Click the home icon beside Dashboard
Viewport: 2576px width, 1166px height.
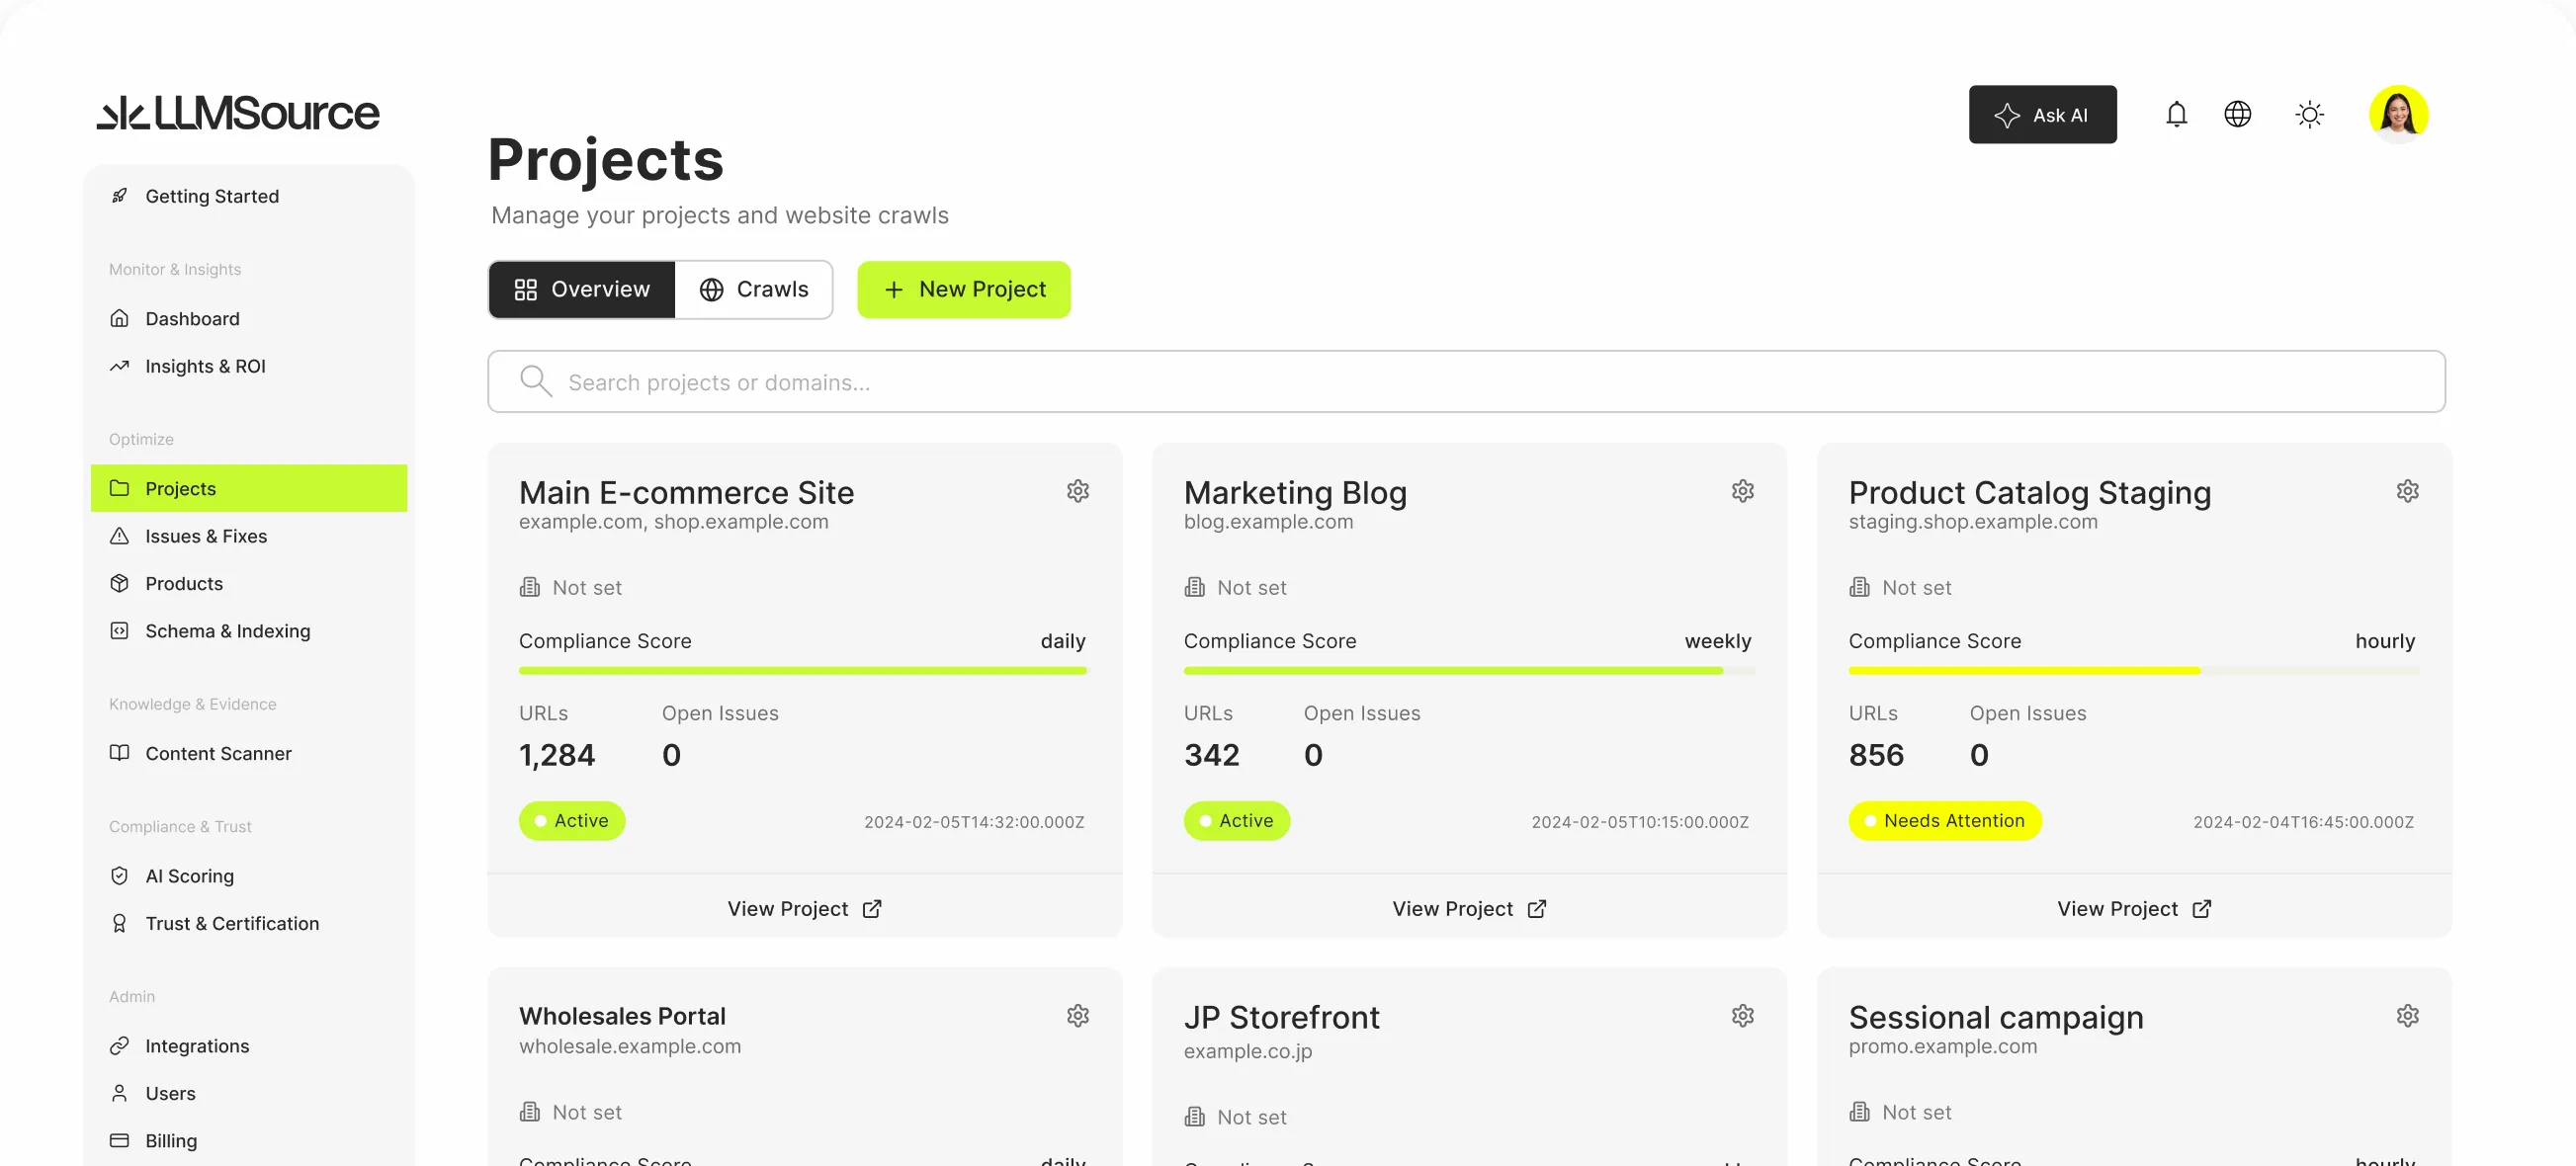coord(119,318)
